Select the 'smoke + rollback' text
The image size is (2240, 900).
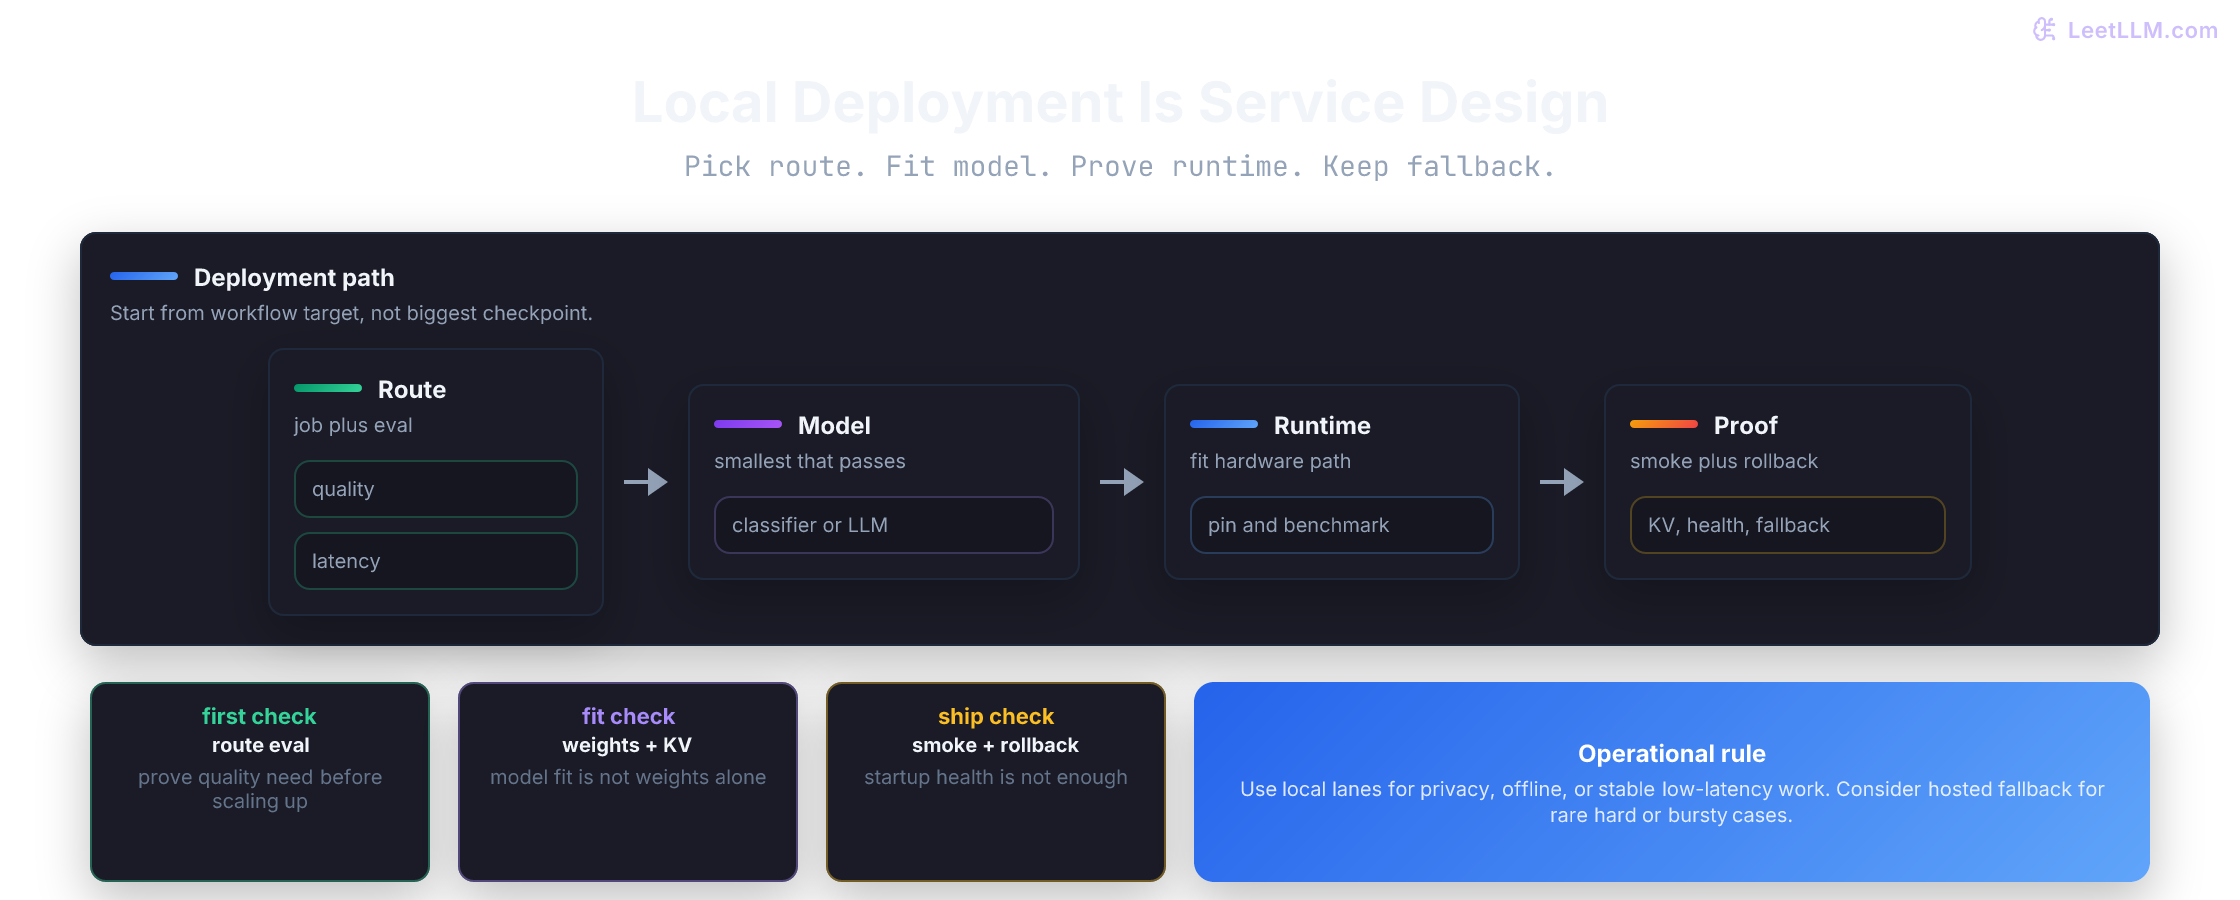(x=995, y=745)
